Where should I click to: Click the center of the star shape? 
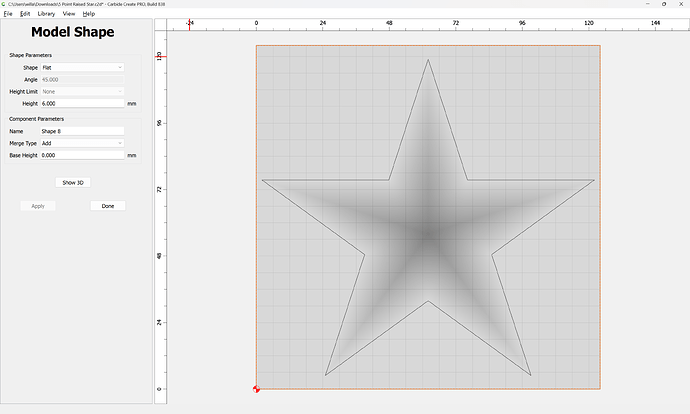pyautogui.click(x=428, y=235)
